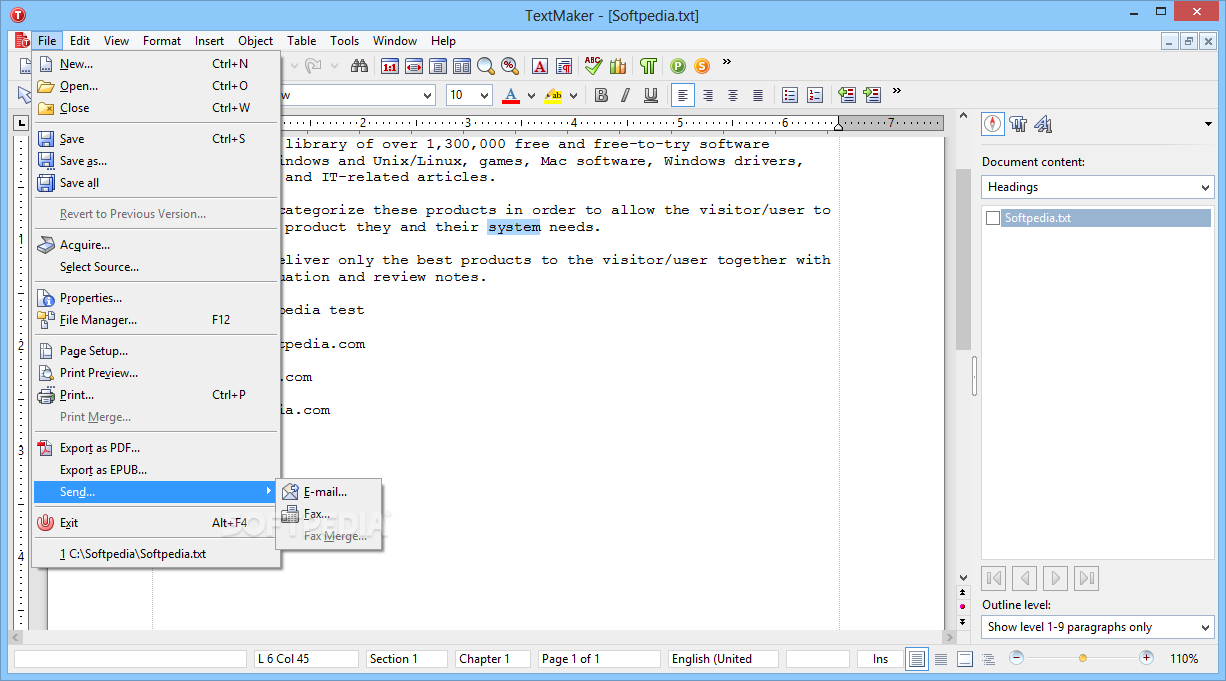Viewport: 1226px width, 681px height.
Task: Open the font name dropdown arrow
Action: (428, 95)
